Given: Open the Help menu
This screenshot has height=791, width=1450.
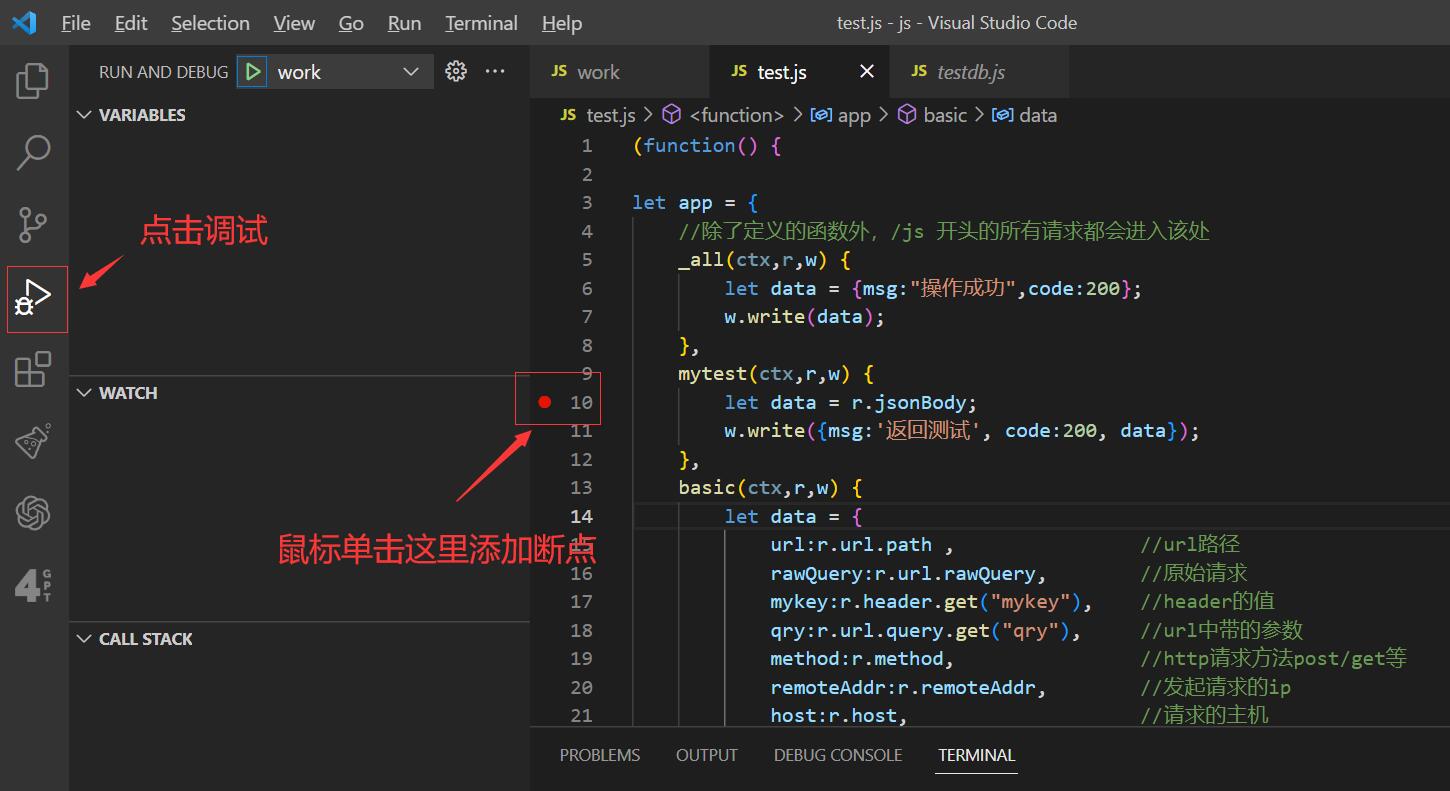Looking at the screenshot, I should [x=562, y=23].
